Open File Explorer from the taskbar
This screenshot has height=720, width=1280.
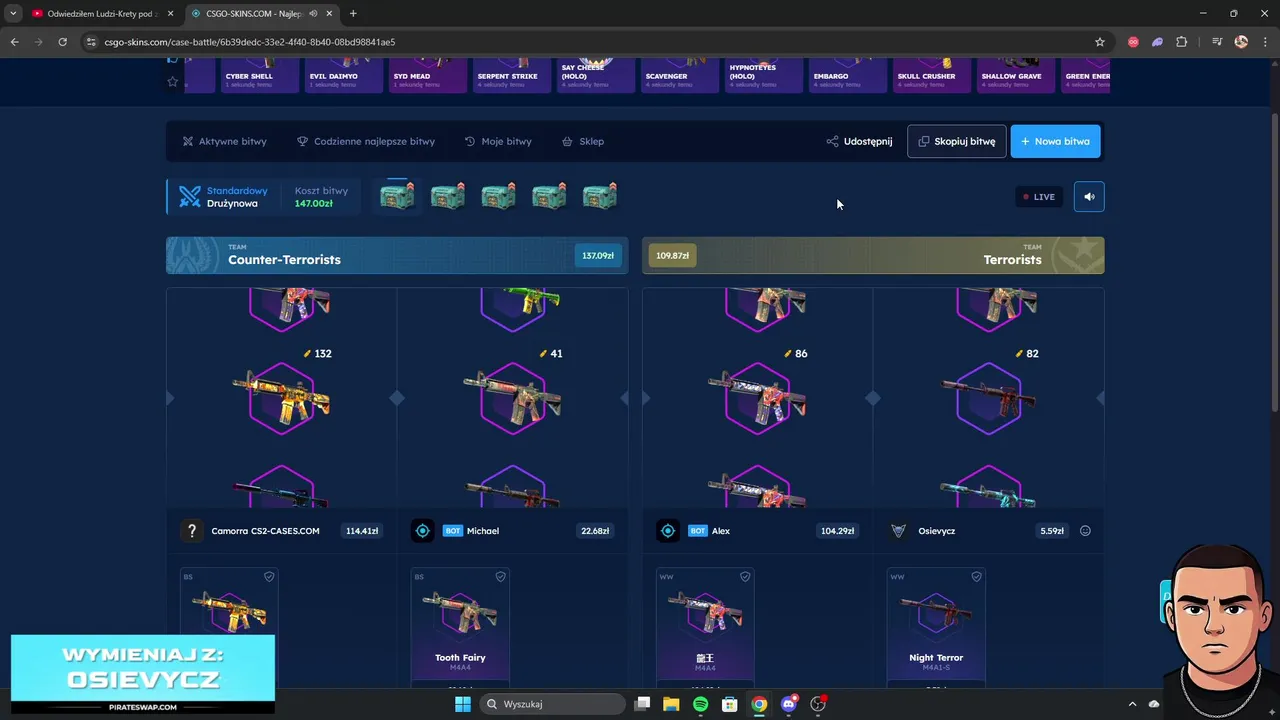click(x=671, y=704)
